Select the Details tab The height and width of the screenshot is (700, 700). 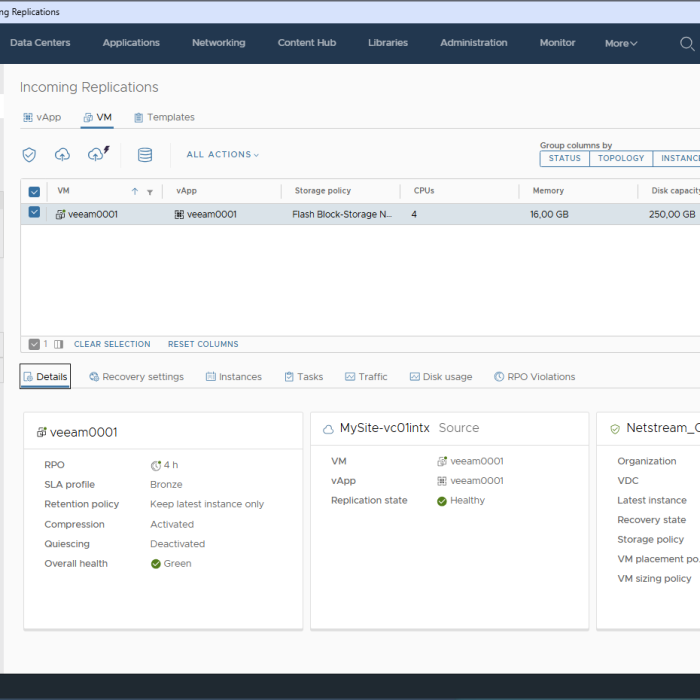click(45, 377)
